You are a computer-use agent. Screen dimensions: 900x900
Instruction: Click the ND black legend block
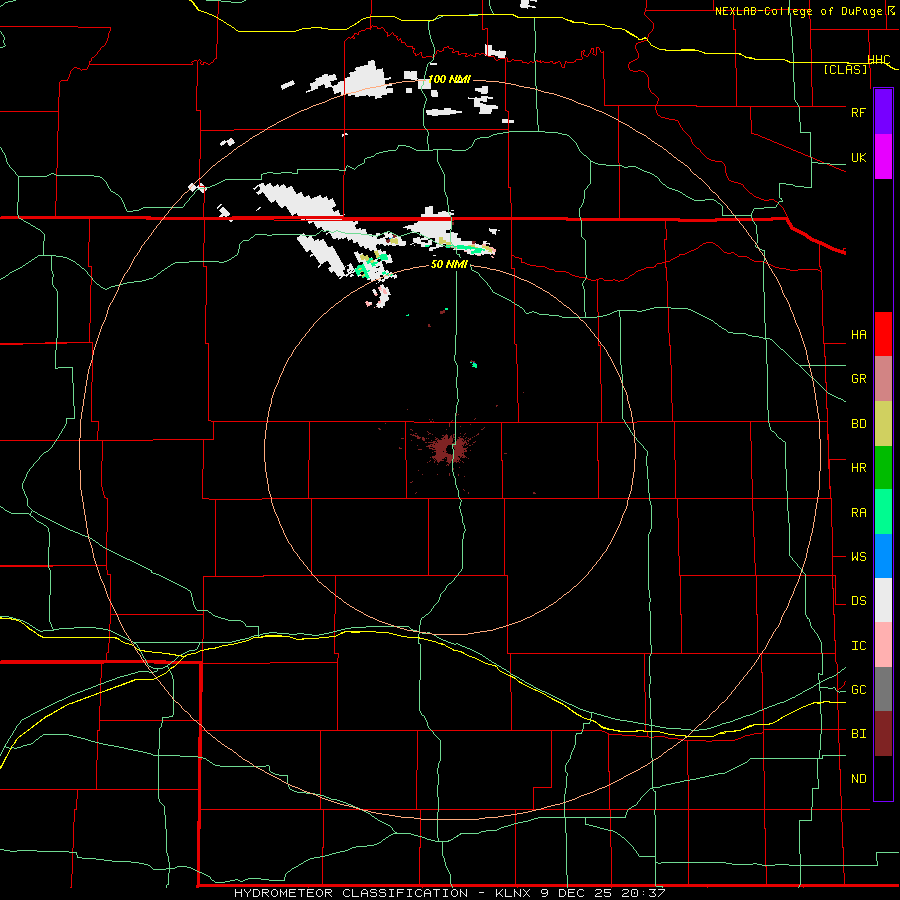tap(883, 778)
